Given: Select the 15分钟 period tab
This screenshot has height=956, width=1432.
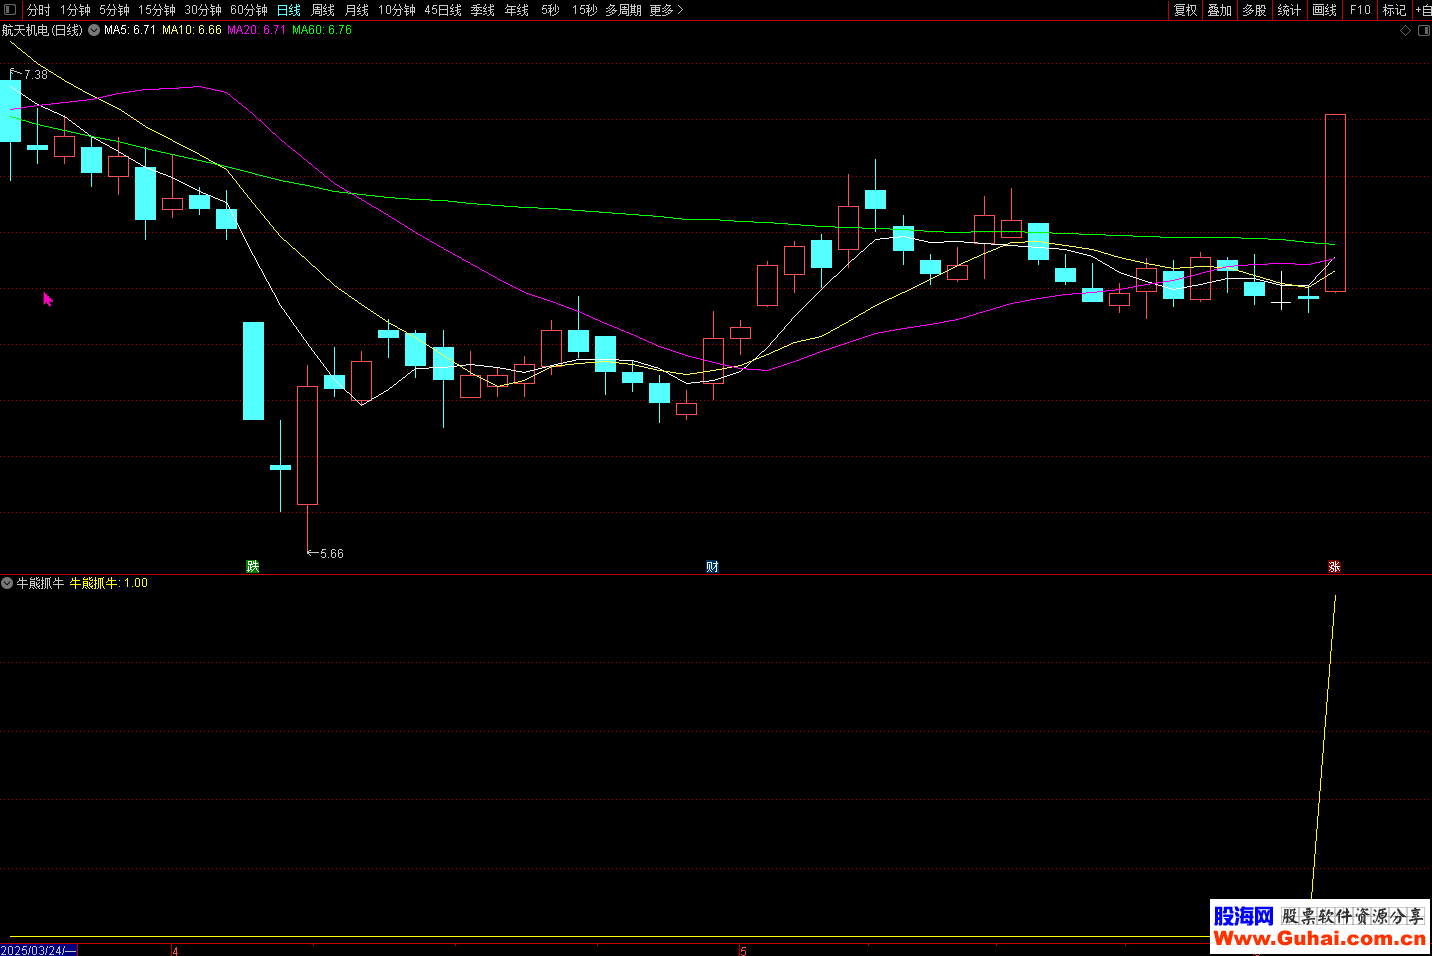Looking at the screenshot, I should 157,10.
